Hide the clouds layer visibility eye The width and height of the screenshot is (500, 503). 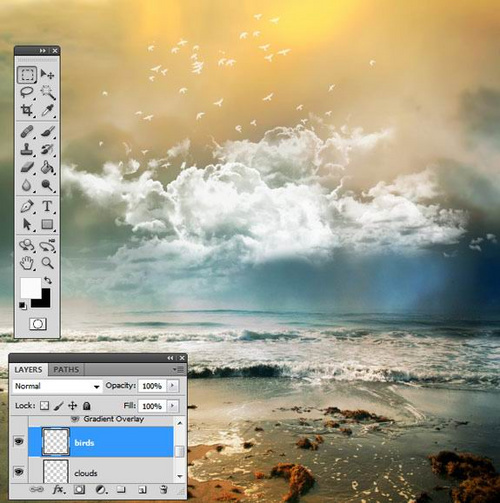click(x=19, y=471)
